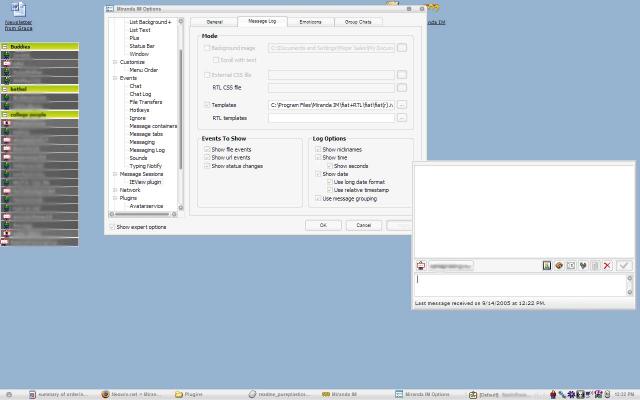Viewport: 640px width, 400px height.
Task: Collapse the Events tree node
Action: (x=115, y=78)
